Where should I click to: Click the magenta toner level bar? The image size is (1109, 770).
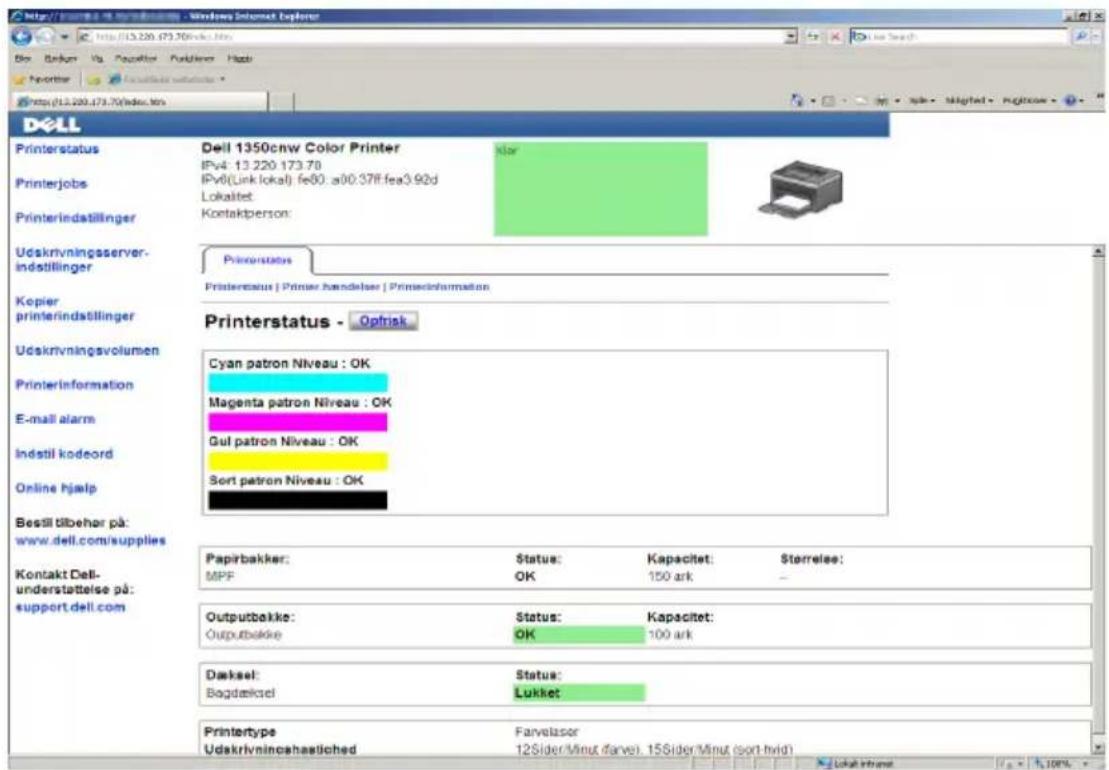[298, 422]
